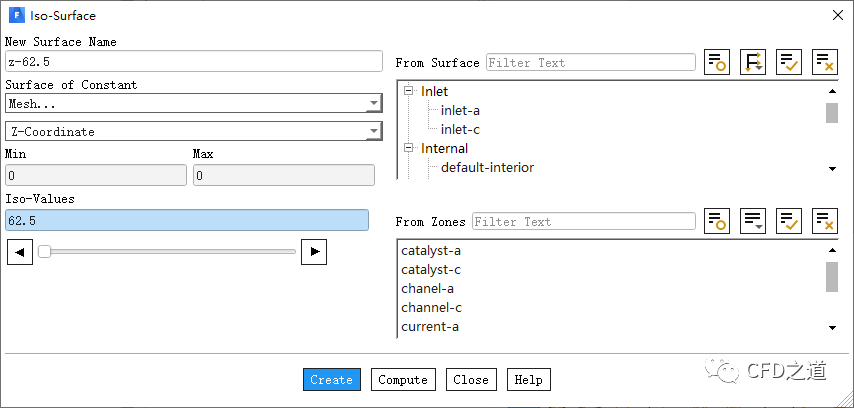Click the From Surface toggle tree view icon
Image resolution: width=854 pixels, height=408 pixels.
click(x=753, y=62)
